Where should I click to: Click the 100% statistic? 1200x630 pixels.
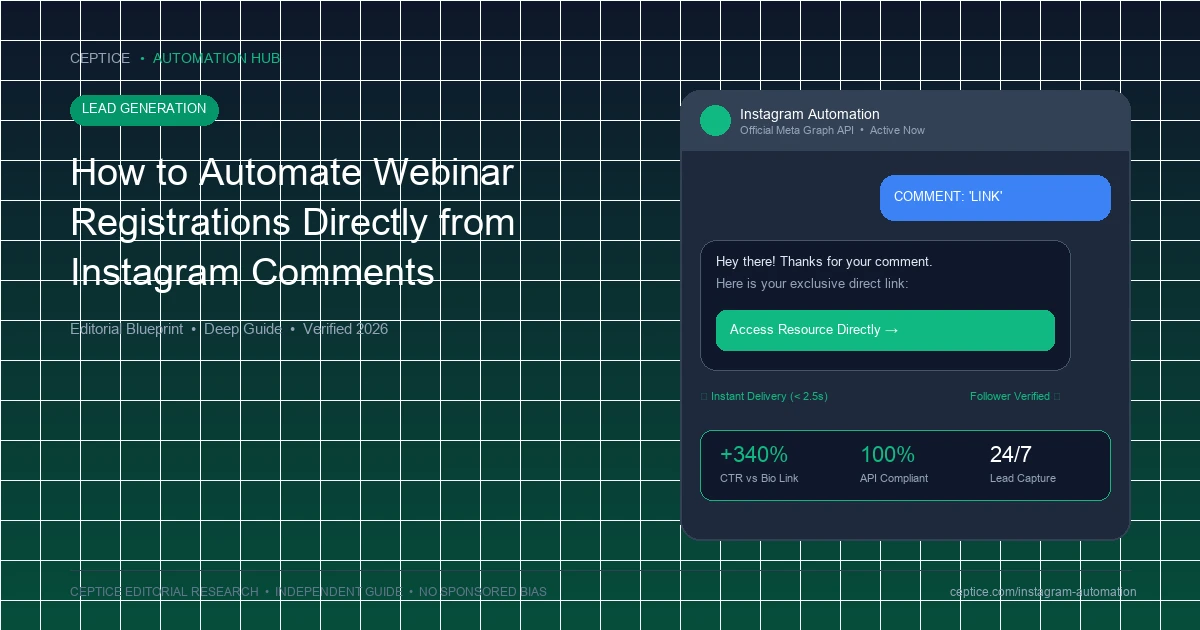tap(887, 455)
